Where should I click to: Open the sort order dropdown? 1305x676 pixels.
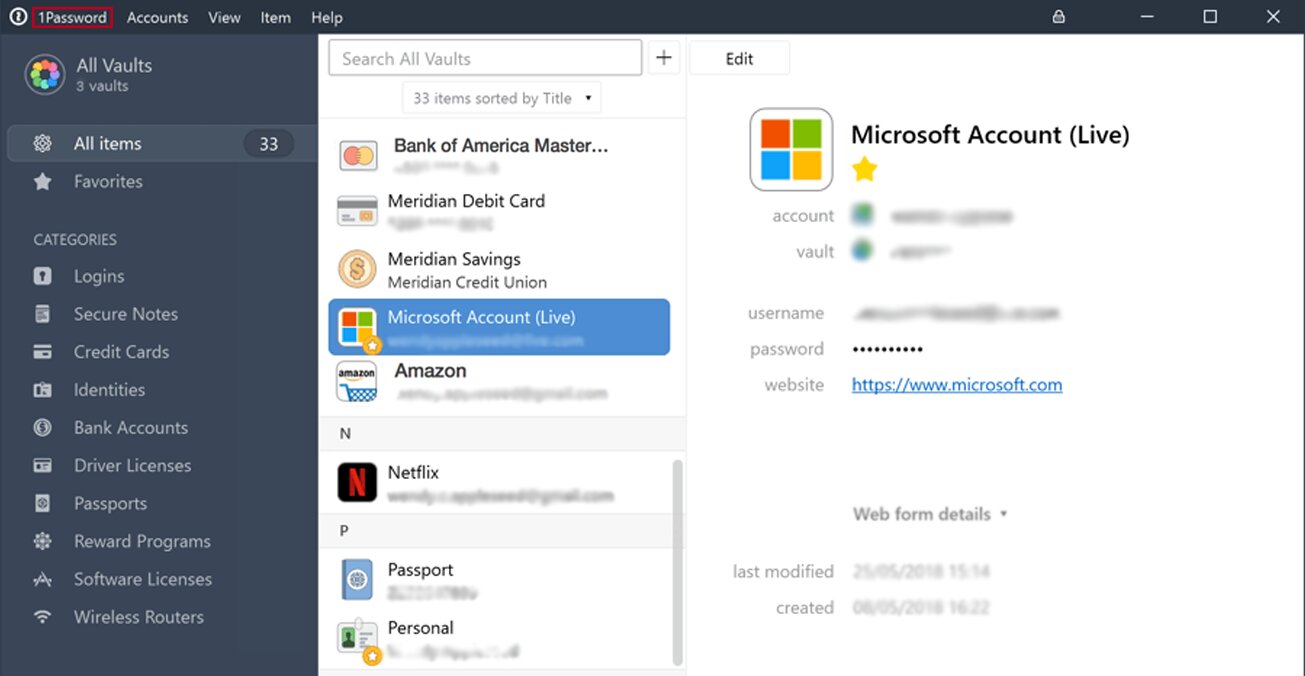501,98
